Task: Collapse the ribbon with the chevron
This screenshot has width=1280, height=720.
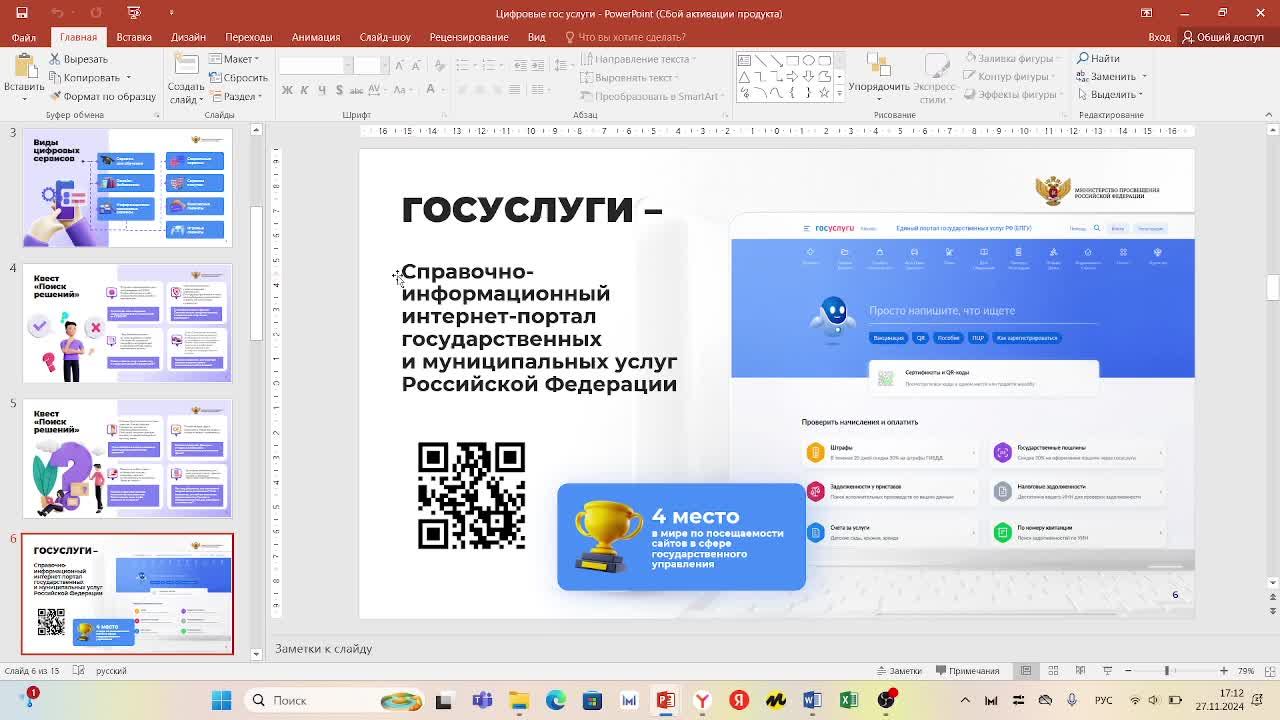Action: (1270, 115)
